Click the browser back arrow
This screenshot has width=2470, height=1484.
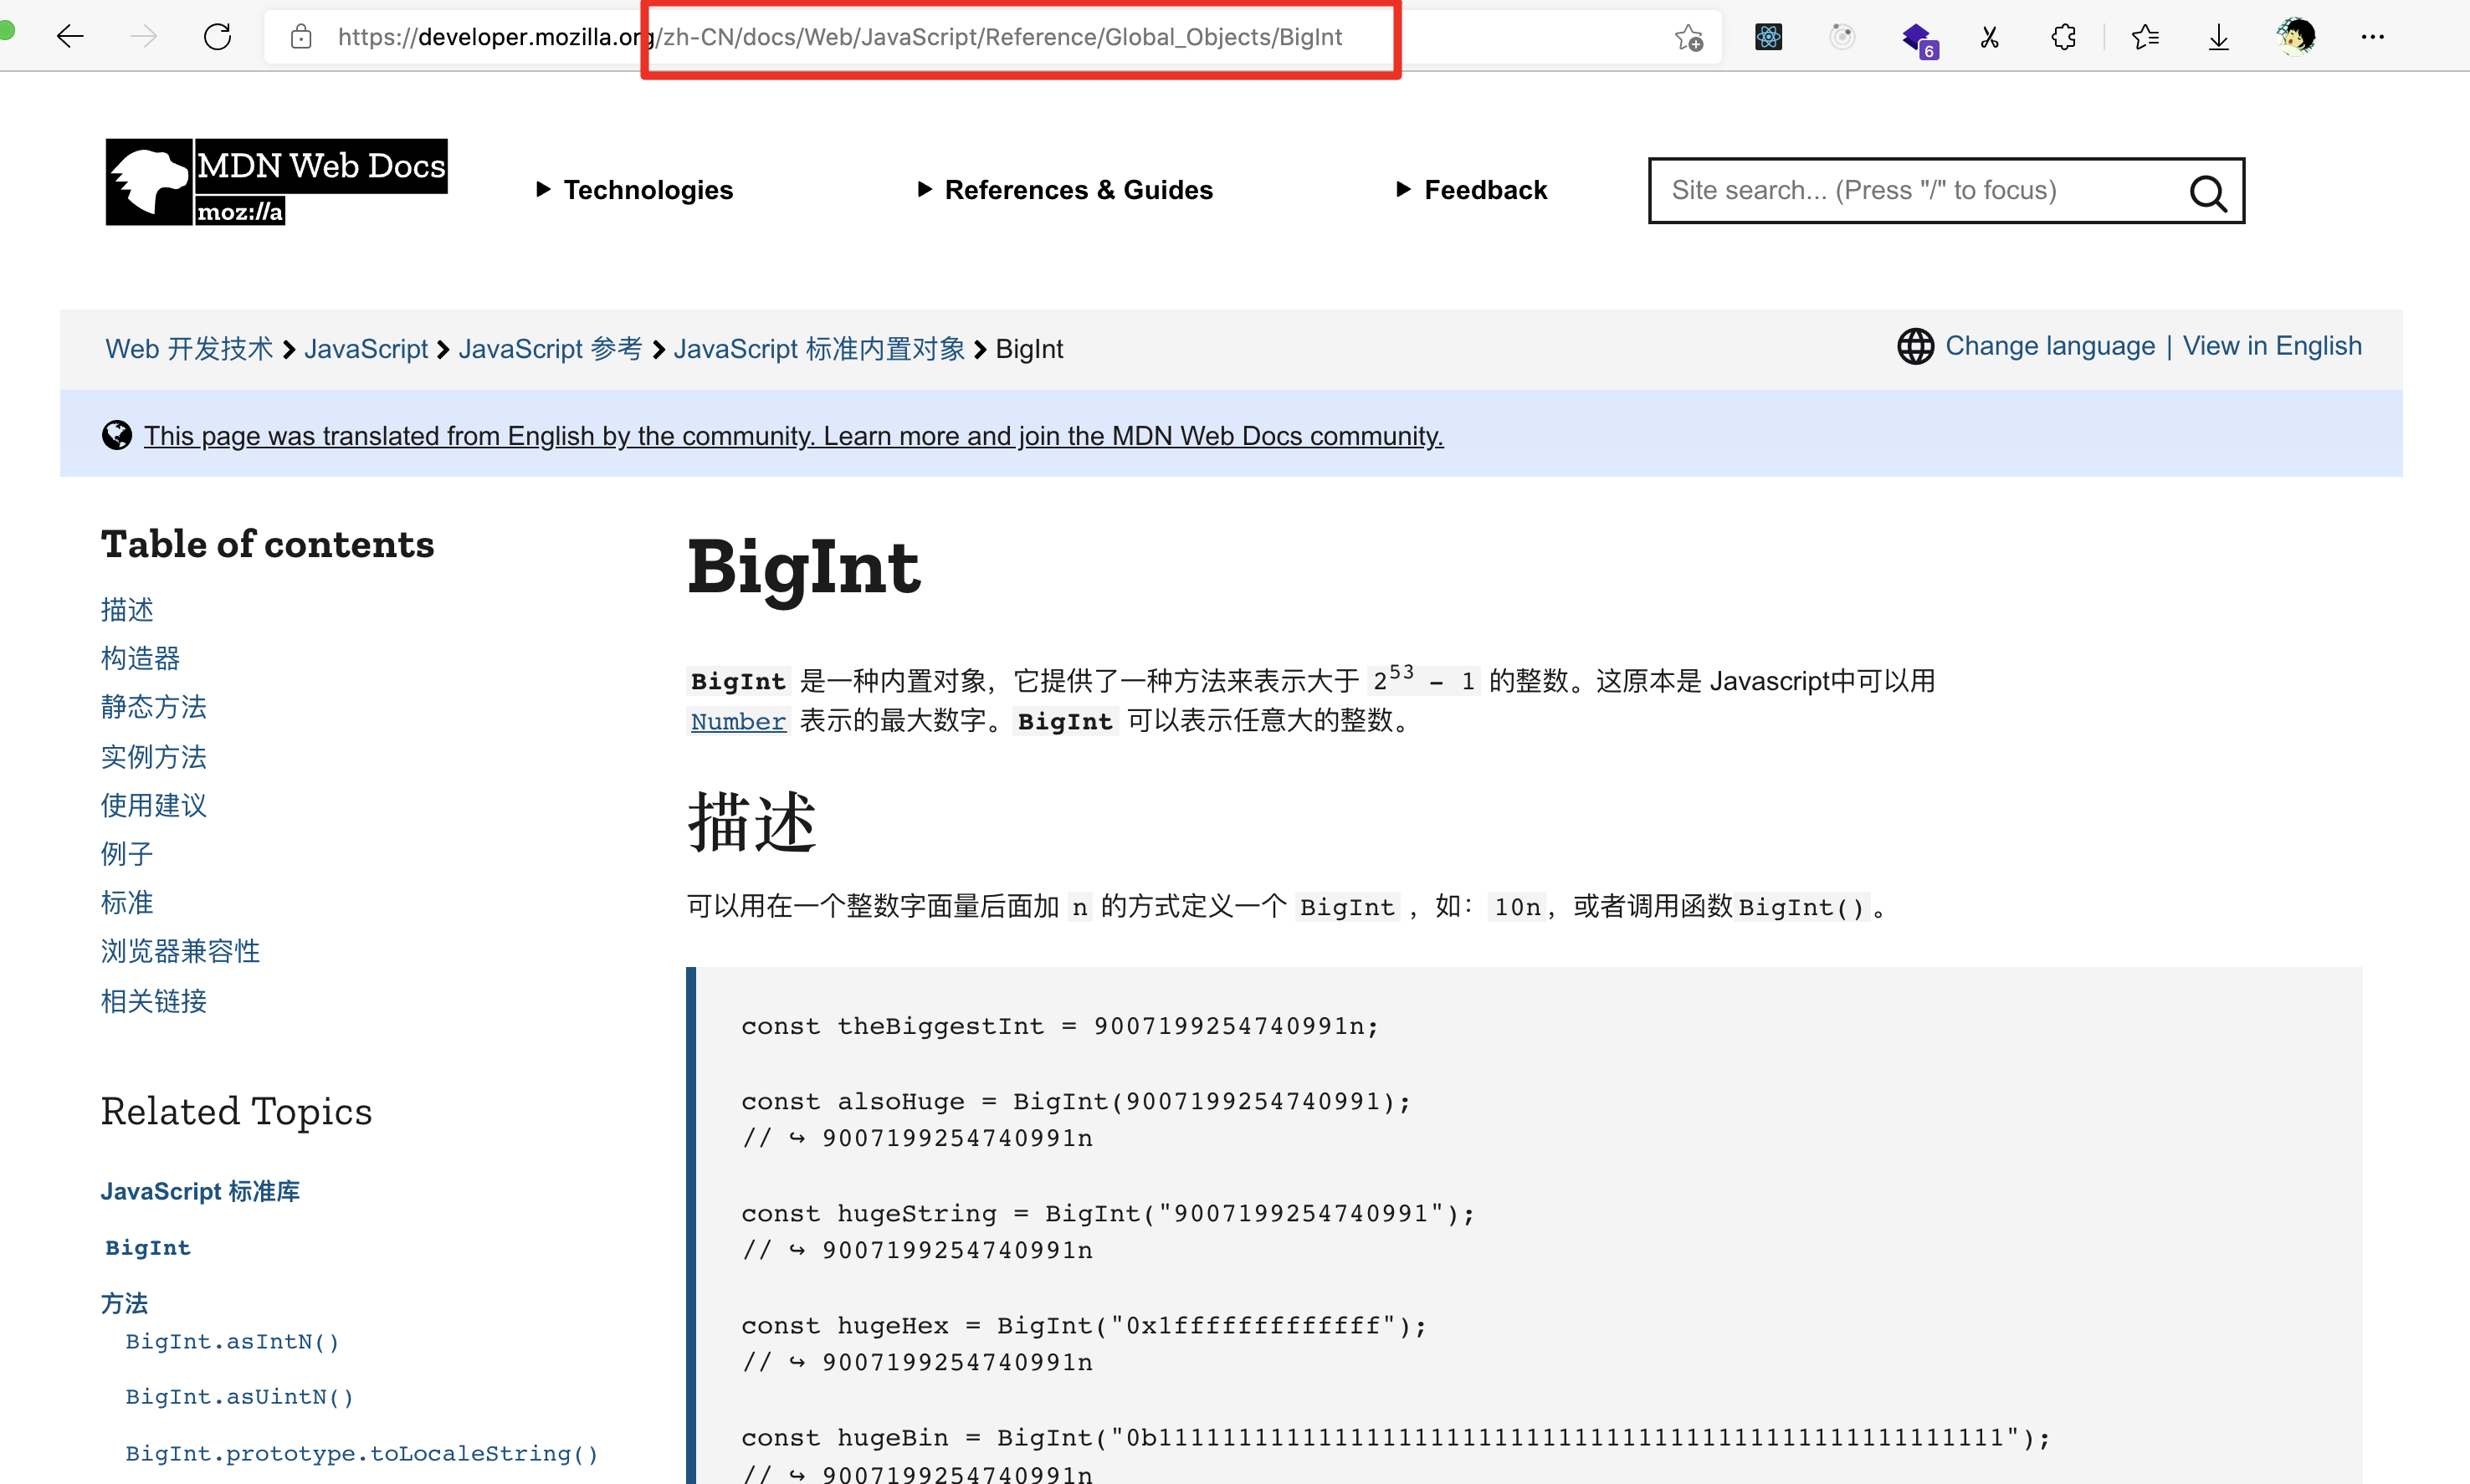point(70,37)
